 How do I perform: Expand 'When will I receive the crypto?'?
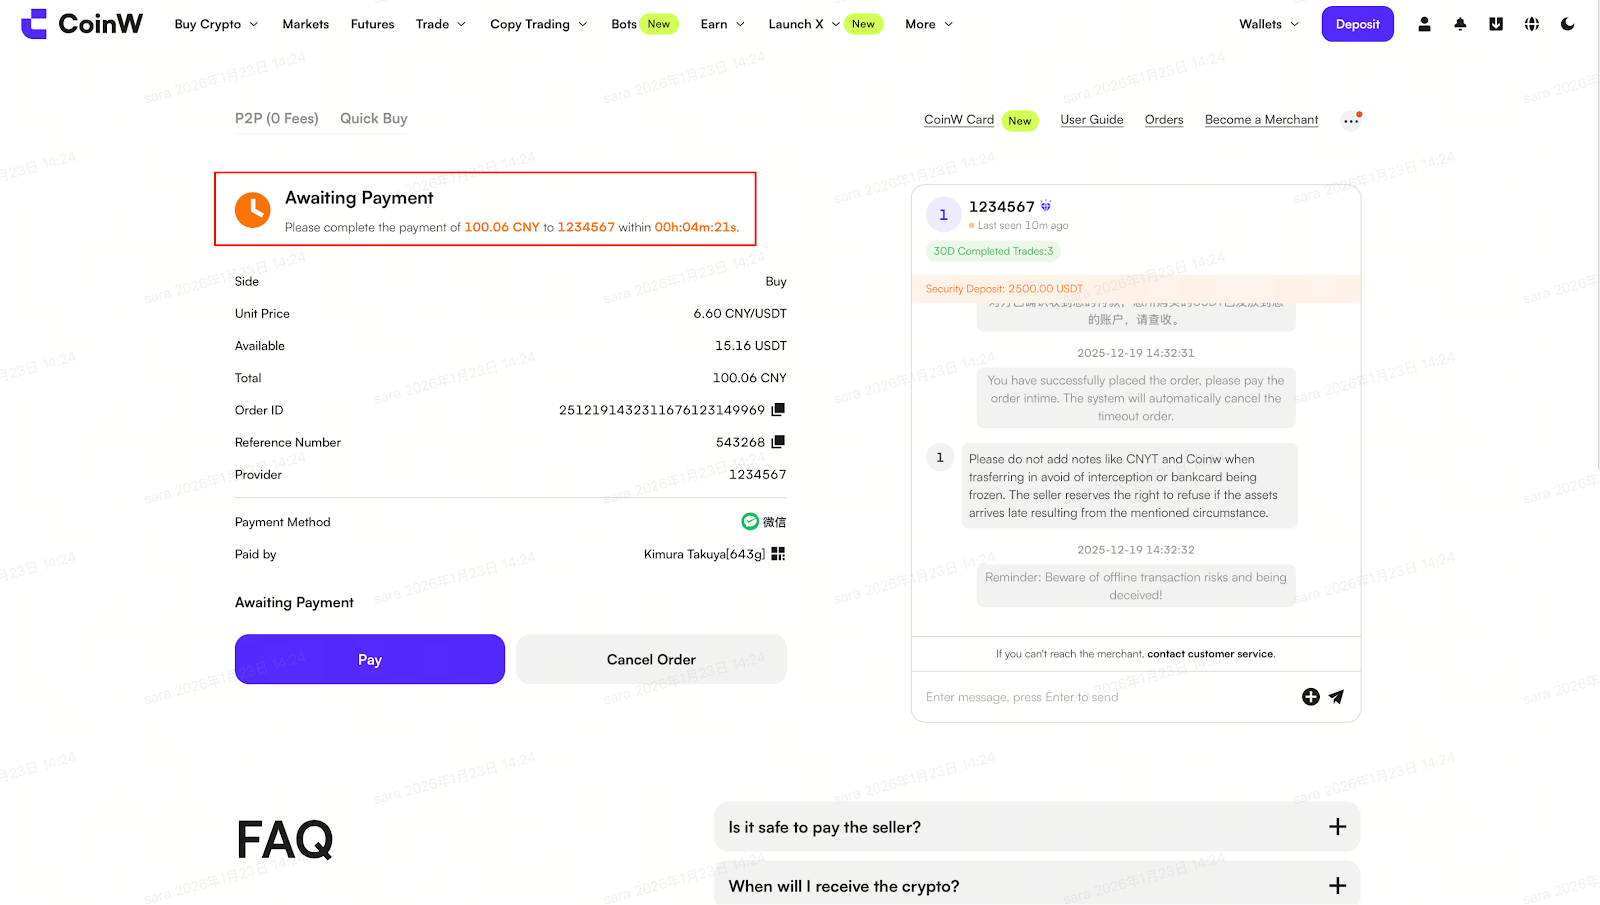click(1337, 886)
